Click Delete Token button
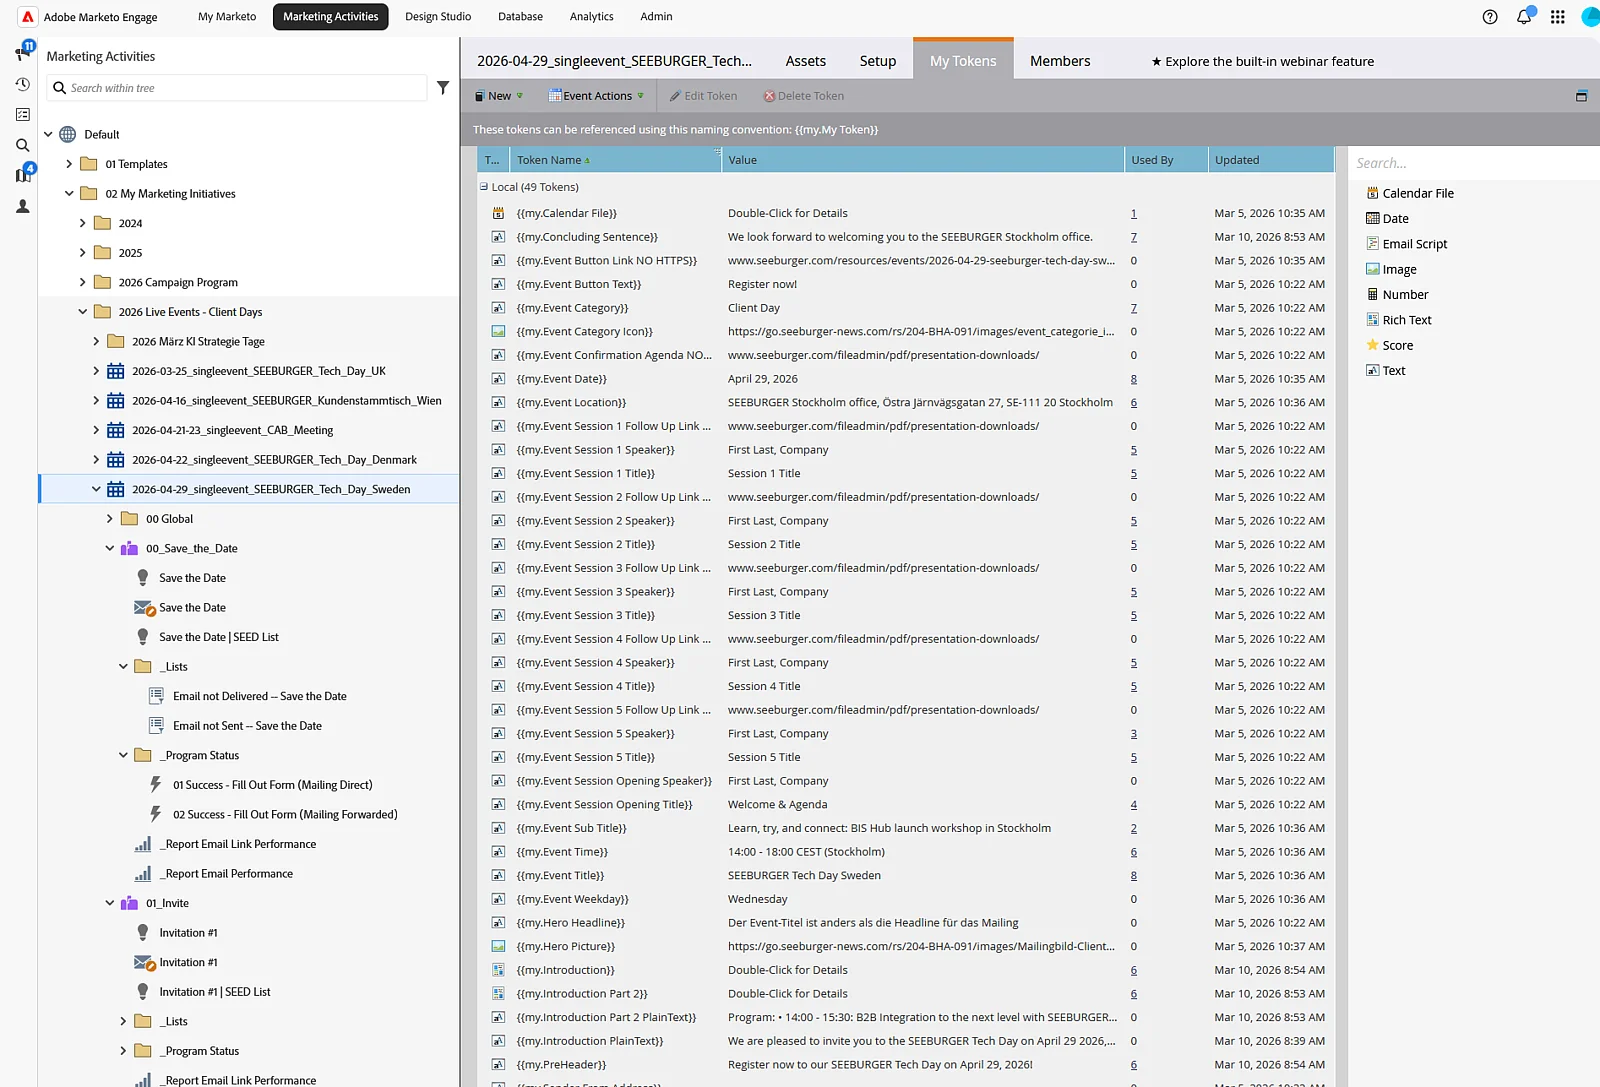The width and height of the screenshot is (1600, 1087). click(x=804, y=96)
